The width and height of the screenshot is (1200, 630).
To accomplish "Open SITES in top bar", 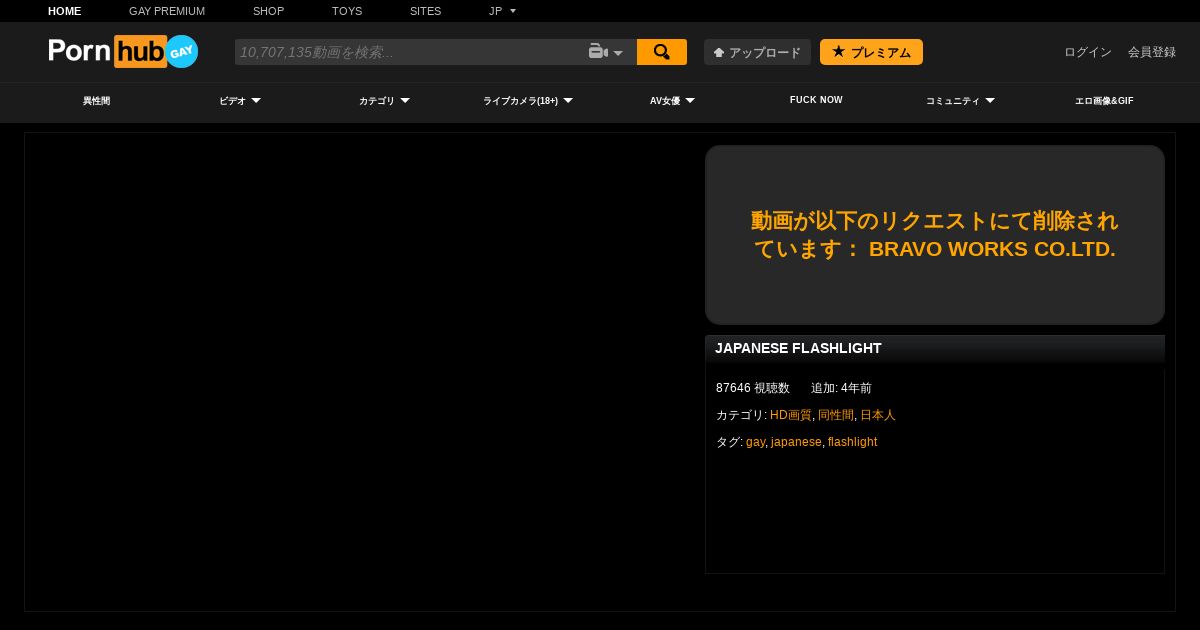I will pos(425,11).
